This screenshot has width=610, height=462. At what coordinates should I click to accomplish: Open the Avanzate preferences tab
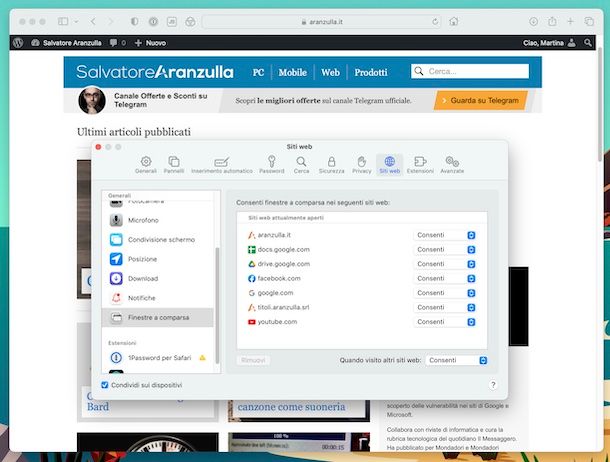point(452,165)
